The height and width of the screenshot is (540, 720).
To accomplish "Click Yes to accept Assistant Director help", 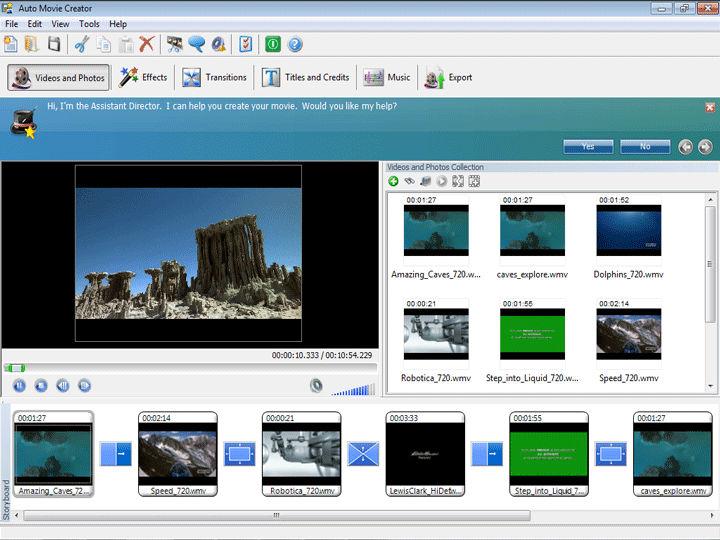I will click(588, 146).
